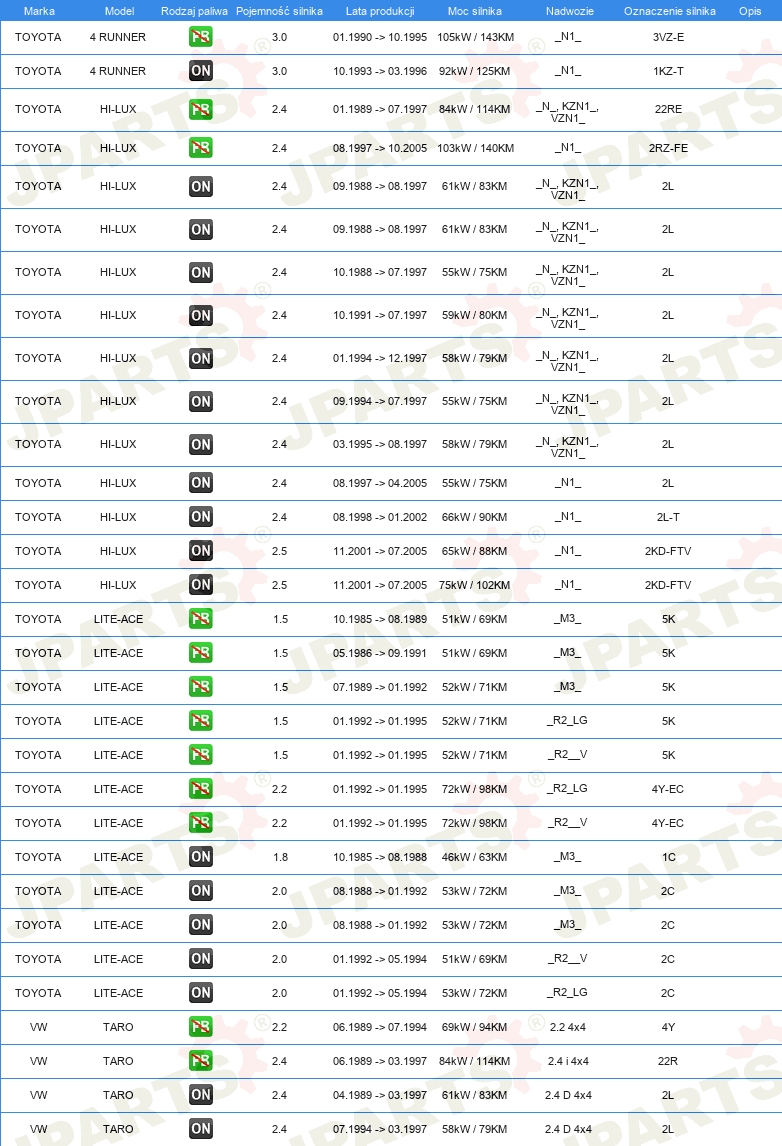Click 4 RUNNER model in the 3VZ-E row

pyautogui.click(x=118, y=37)
